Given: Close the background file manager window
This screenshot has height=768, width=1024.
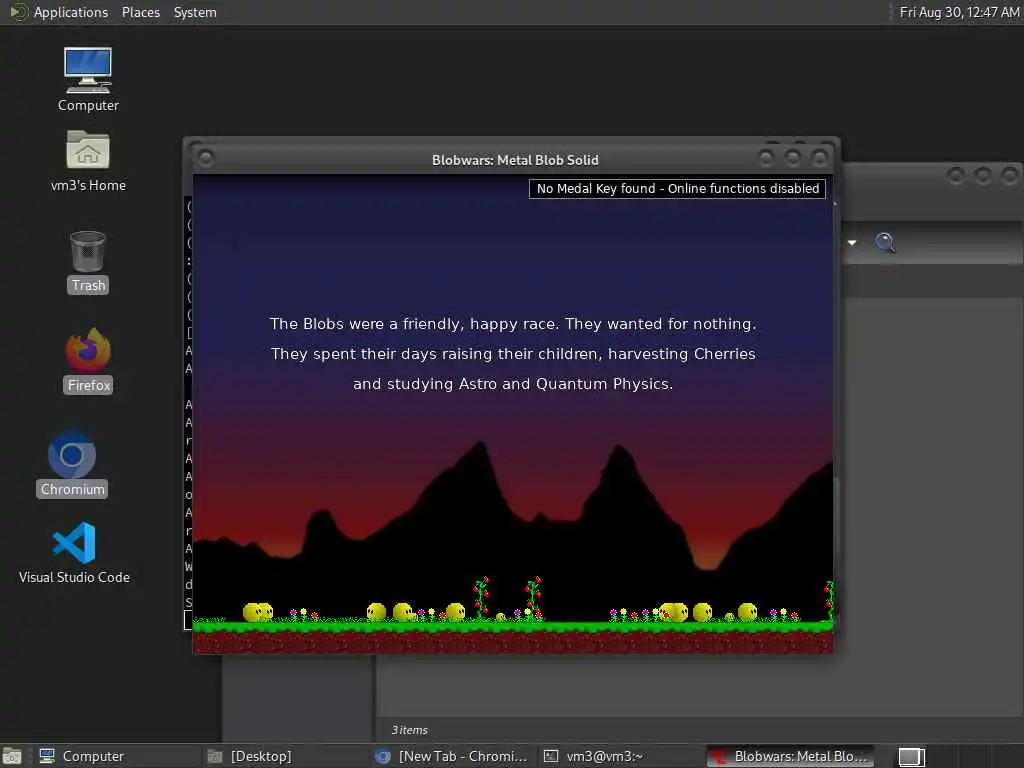Looking at the screenshot, I should tap(1009, 176).
